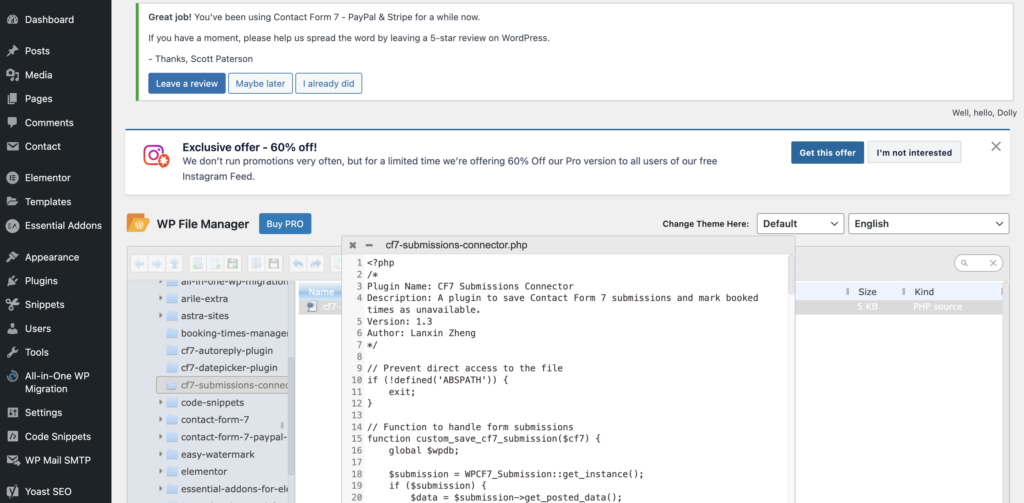Click the open file toolbar icon

[x=257, y=263]
